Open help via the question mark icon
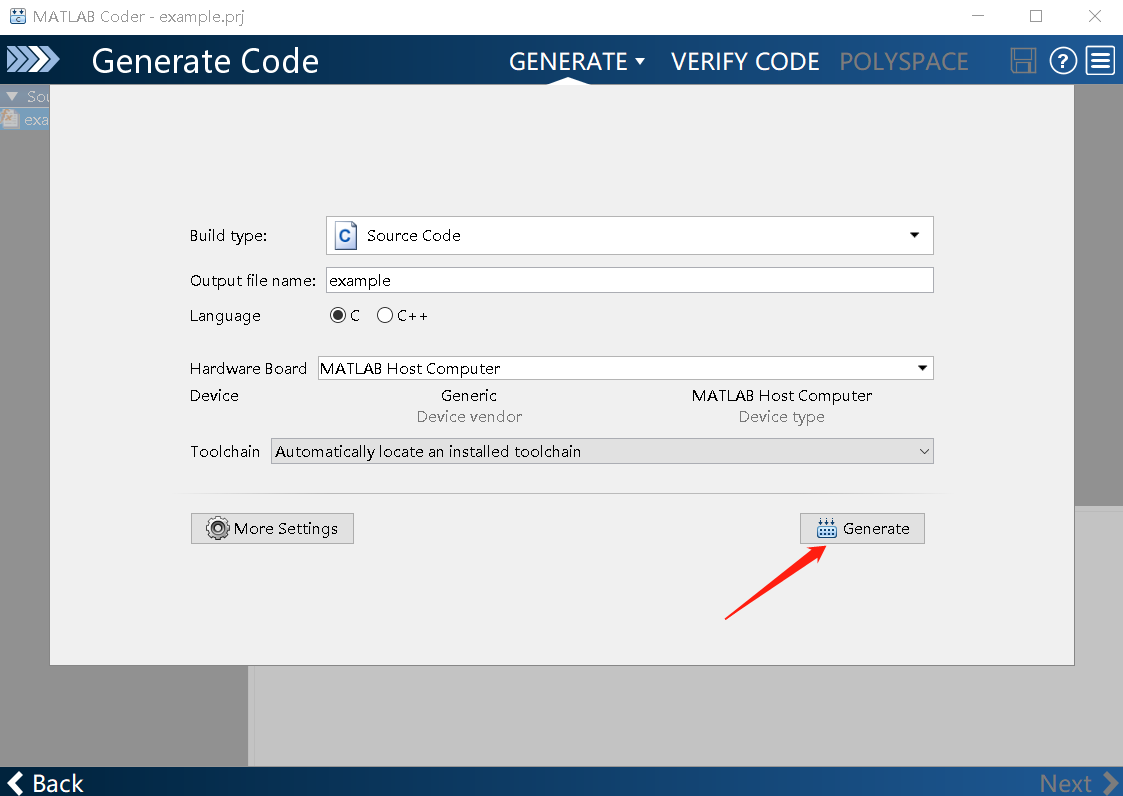 point(1063,61)
